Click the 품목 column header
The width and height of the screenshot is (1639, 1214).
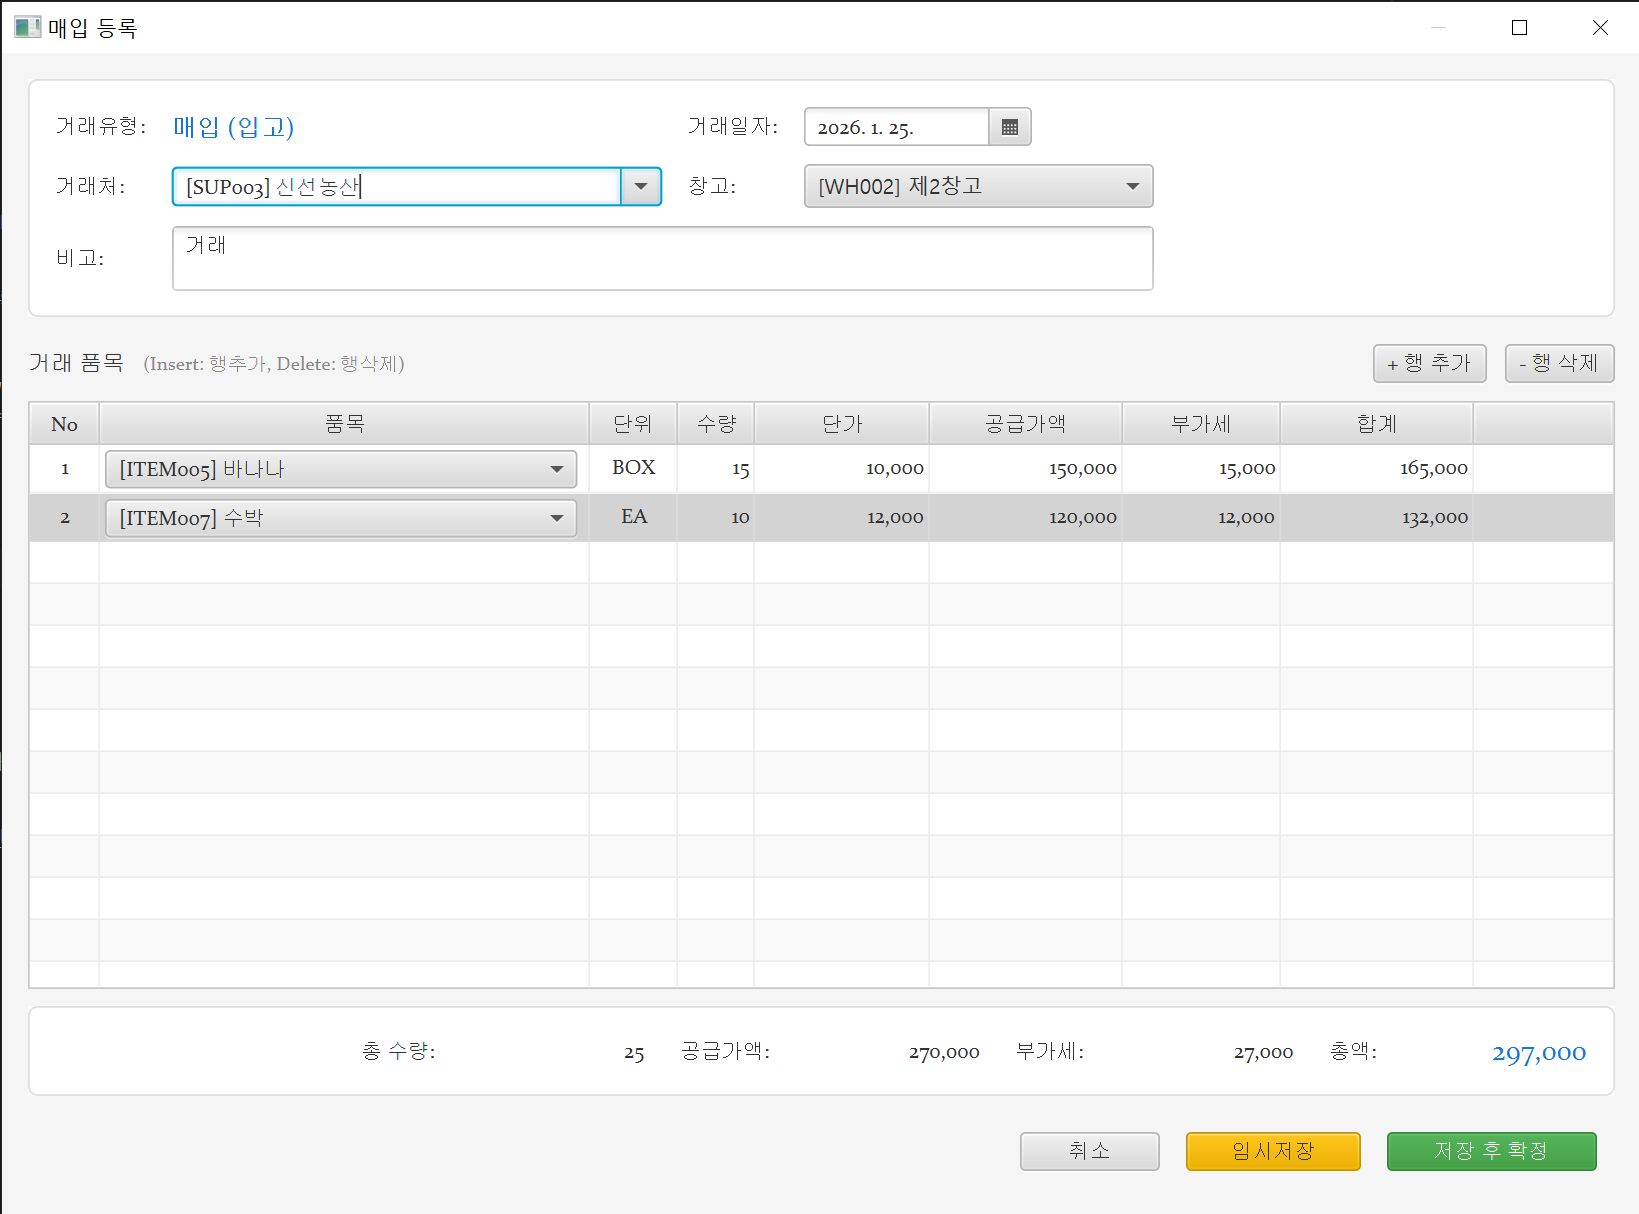click(344, 424)
